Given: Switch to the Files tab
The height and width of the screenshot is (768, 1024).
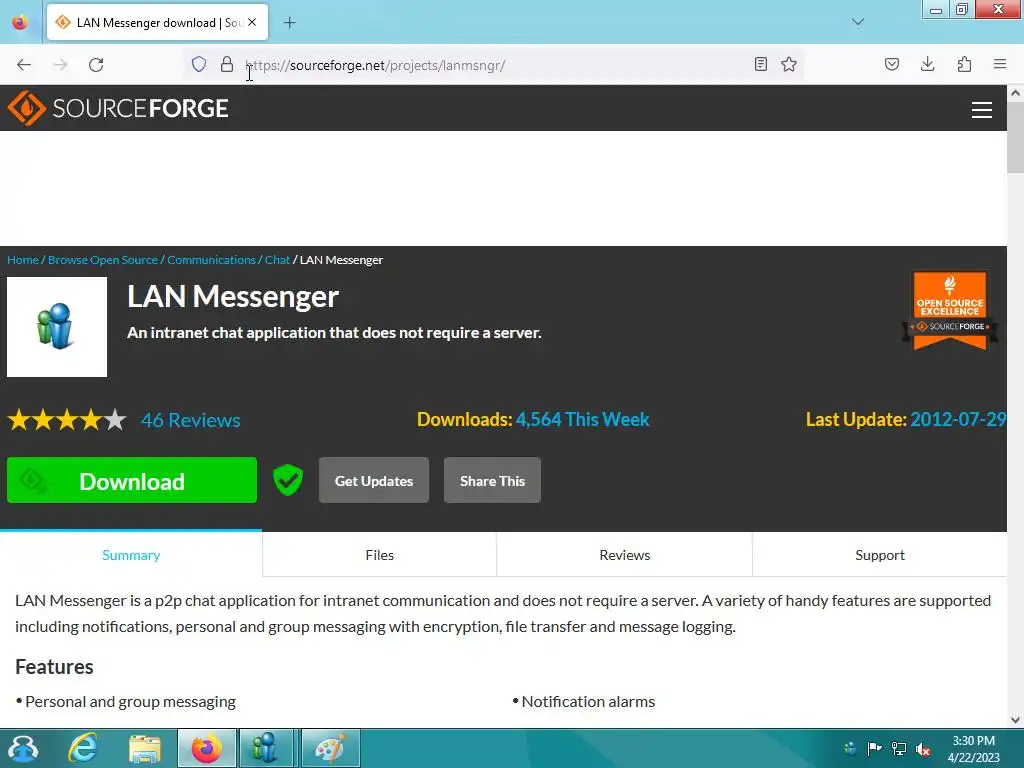Looking at the screenshot, I should (379, 554).
